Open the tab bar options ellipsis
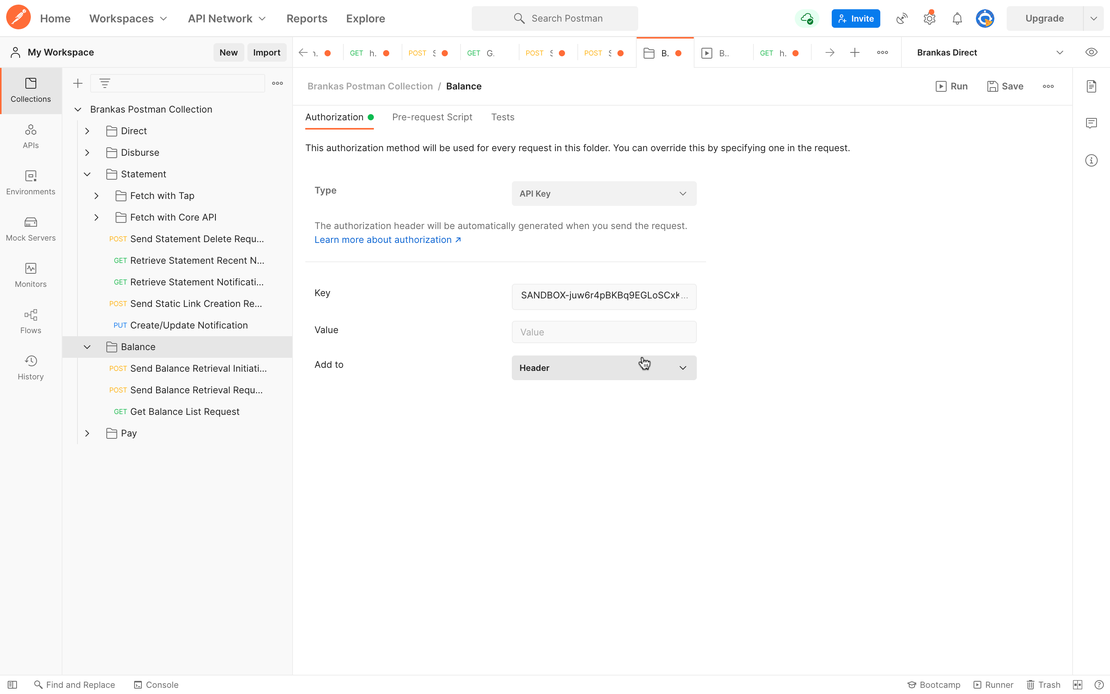The height and width of the screenshot is (694, 1110). coord(882,52)
